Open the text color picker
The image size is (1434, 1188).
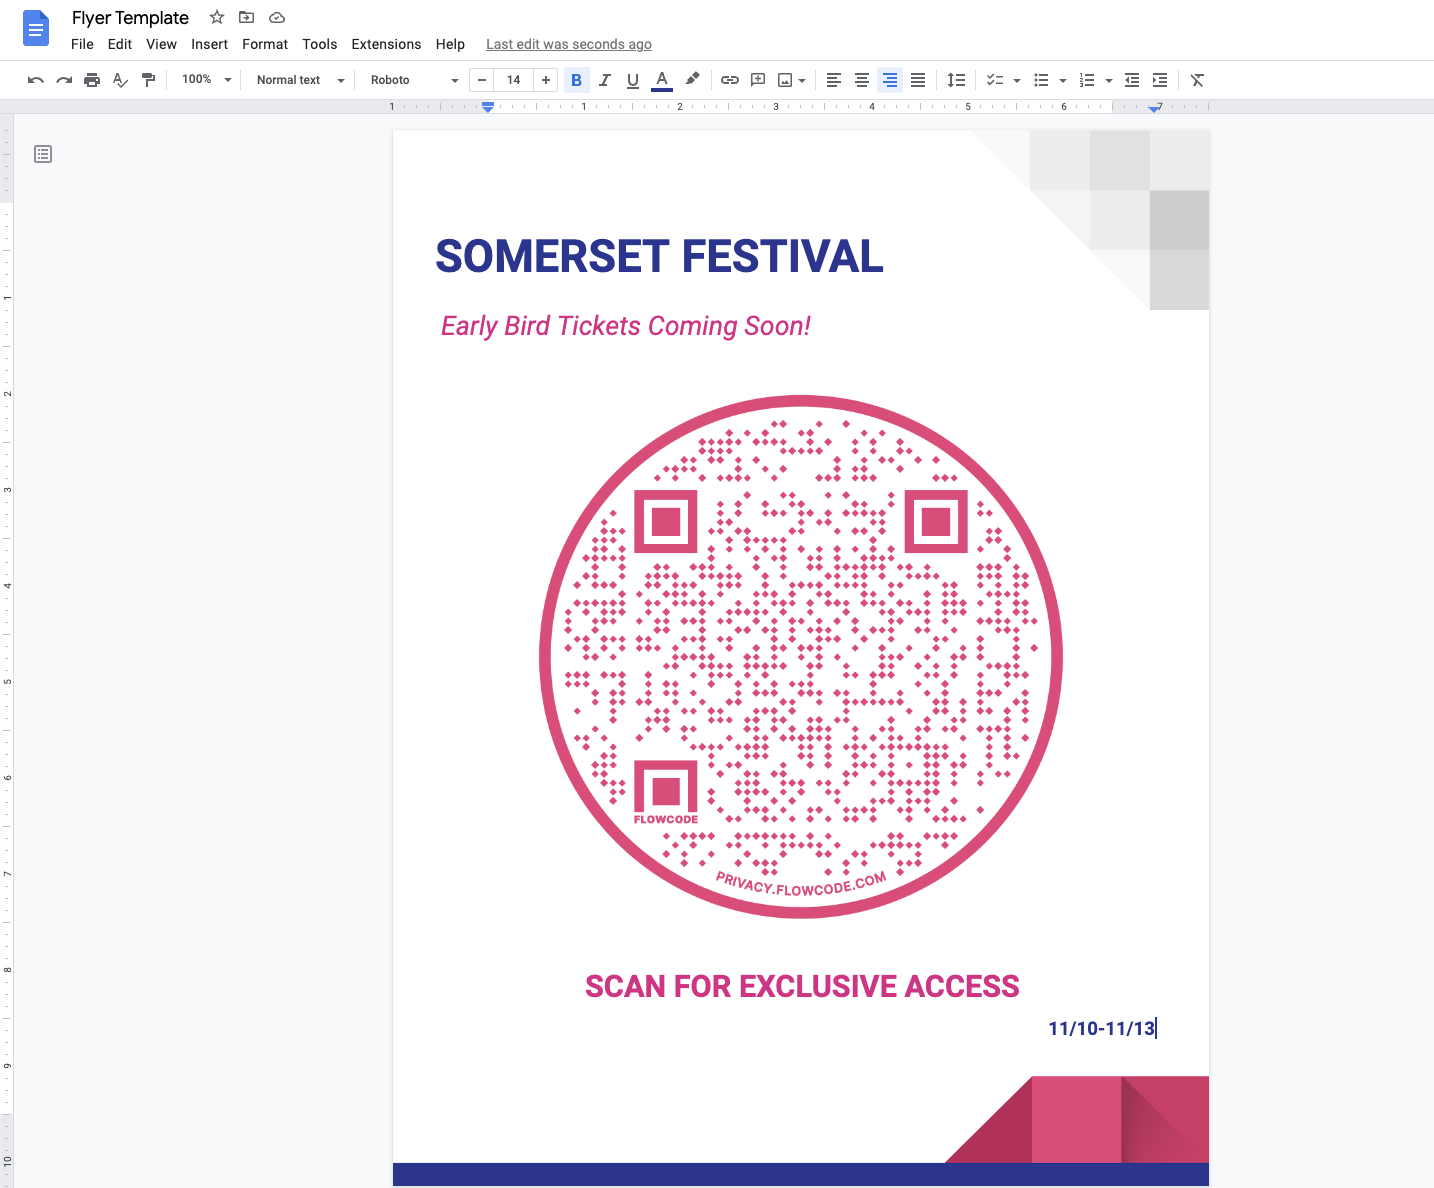point(661,80)
